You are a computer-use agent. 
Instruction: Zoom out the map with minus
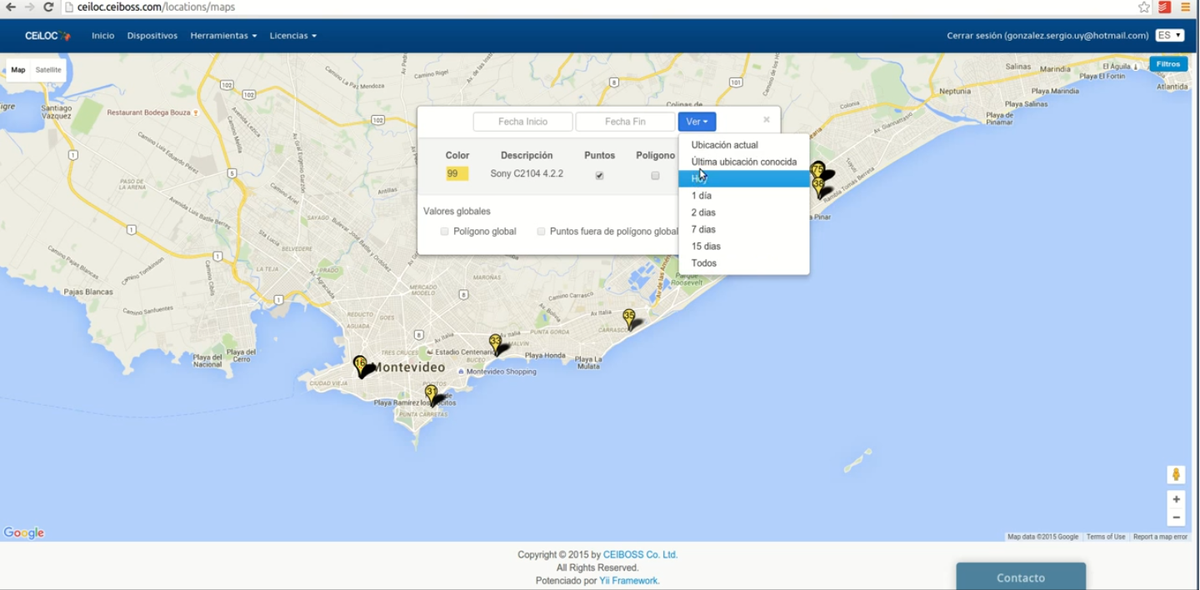1176,517
